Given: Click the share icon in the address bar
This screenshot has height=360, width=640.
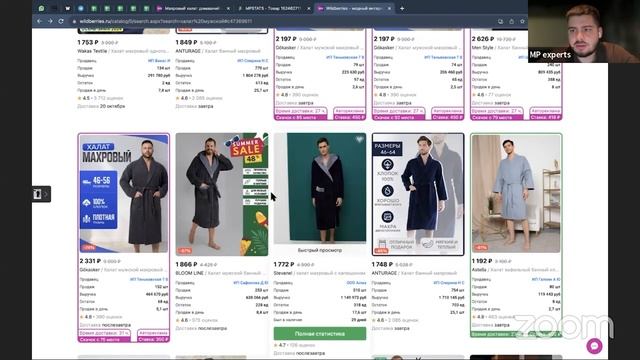Looking at the screenshot, I should pyautogui.click(x=511, y=21).
